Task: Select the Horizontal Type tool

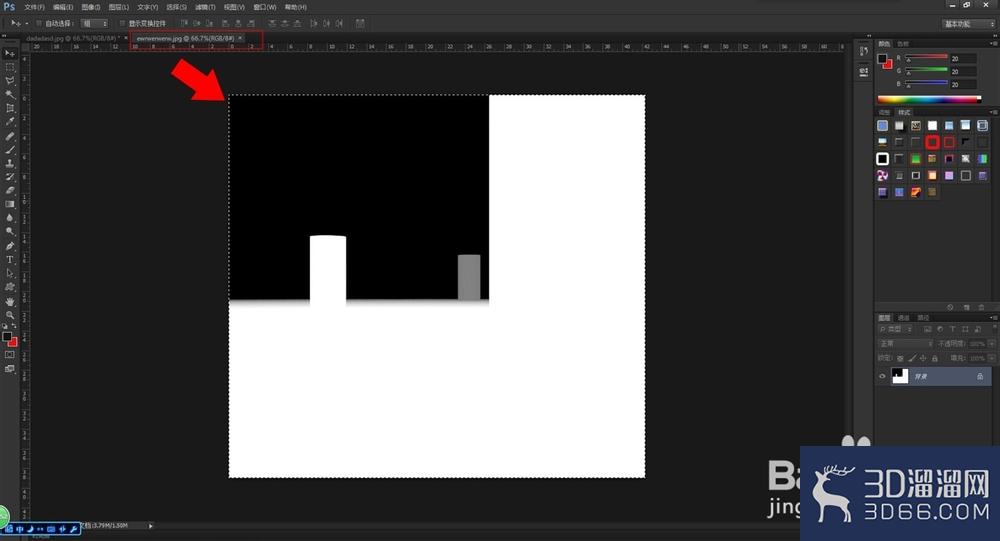Action: tap(10, 260)
